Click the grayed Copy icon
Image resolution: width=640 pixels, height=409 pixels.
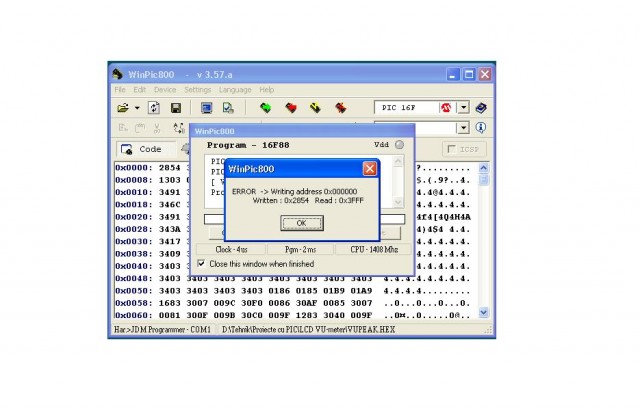tap(123, 128)
